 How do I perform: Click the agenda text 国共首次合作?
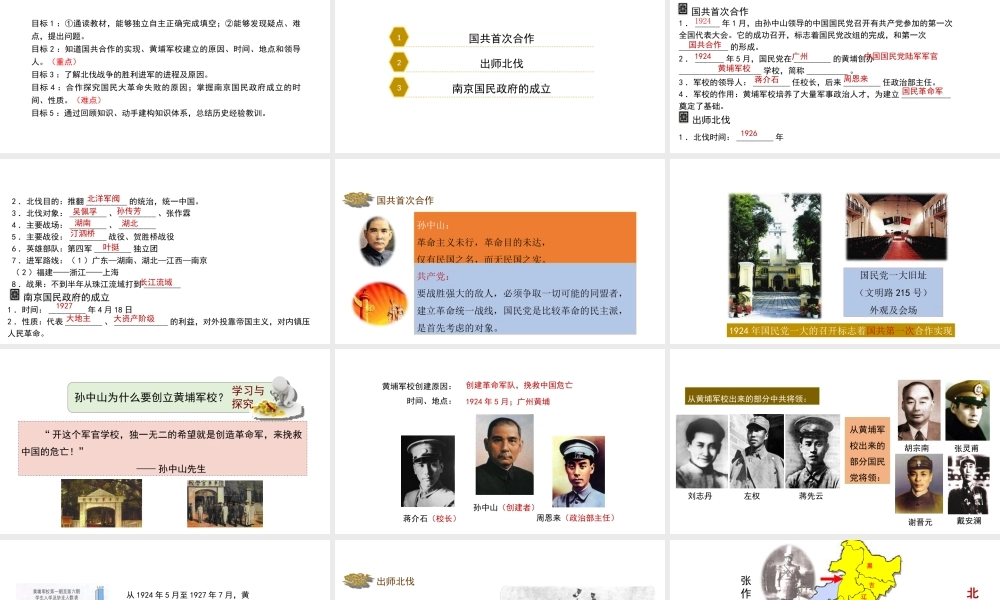pyautogui.click(x=501, y=38)
